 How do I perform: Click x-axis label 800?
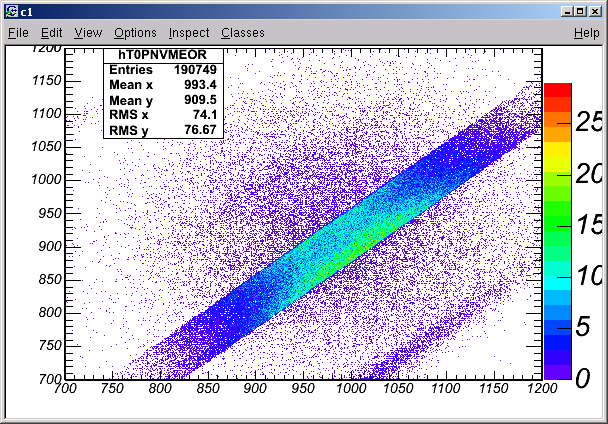(x=160, y=388)
